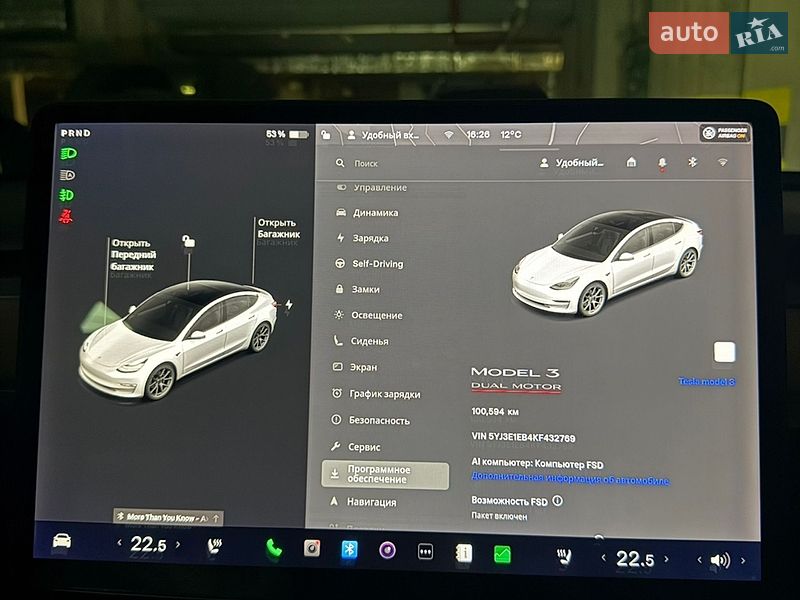Open the Self-Driving settings
The width and height of the screenshot is (800, 600).
pos(369,264)
